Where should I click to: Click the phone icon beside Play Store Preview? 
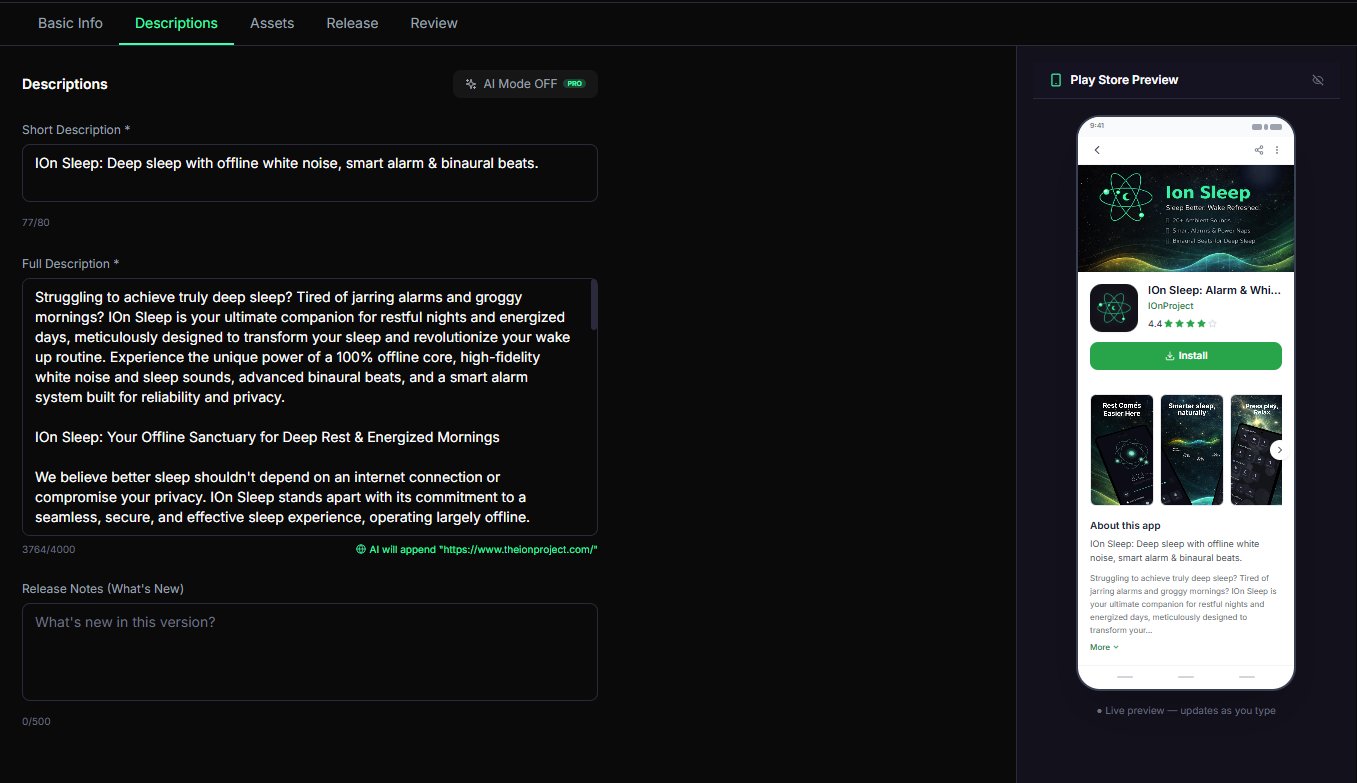click(x=1056, y=79)
